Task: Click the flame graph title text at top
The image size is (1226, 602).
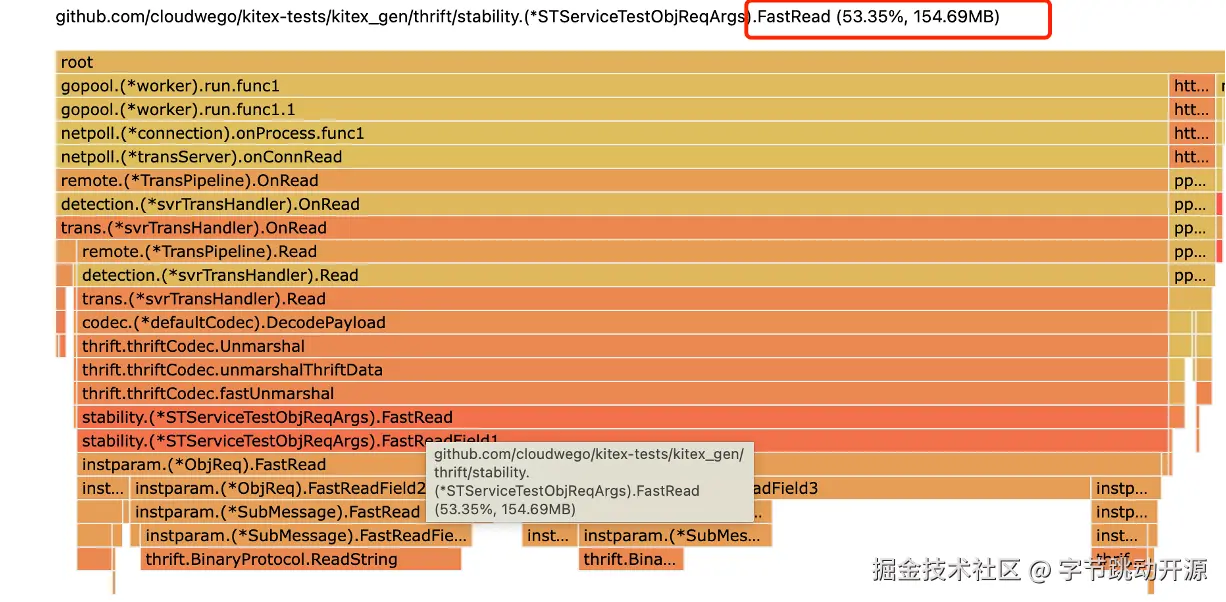Action: (400, 17)
